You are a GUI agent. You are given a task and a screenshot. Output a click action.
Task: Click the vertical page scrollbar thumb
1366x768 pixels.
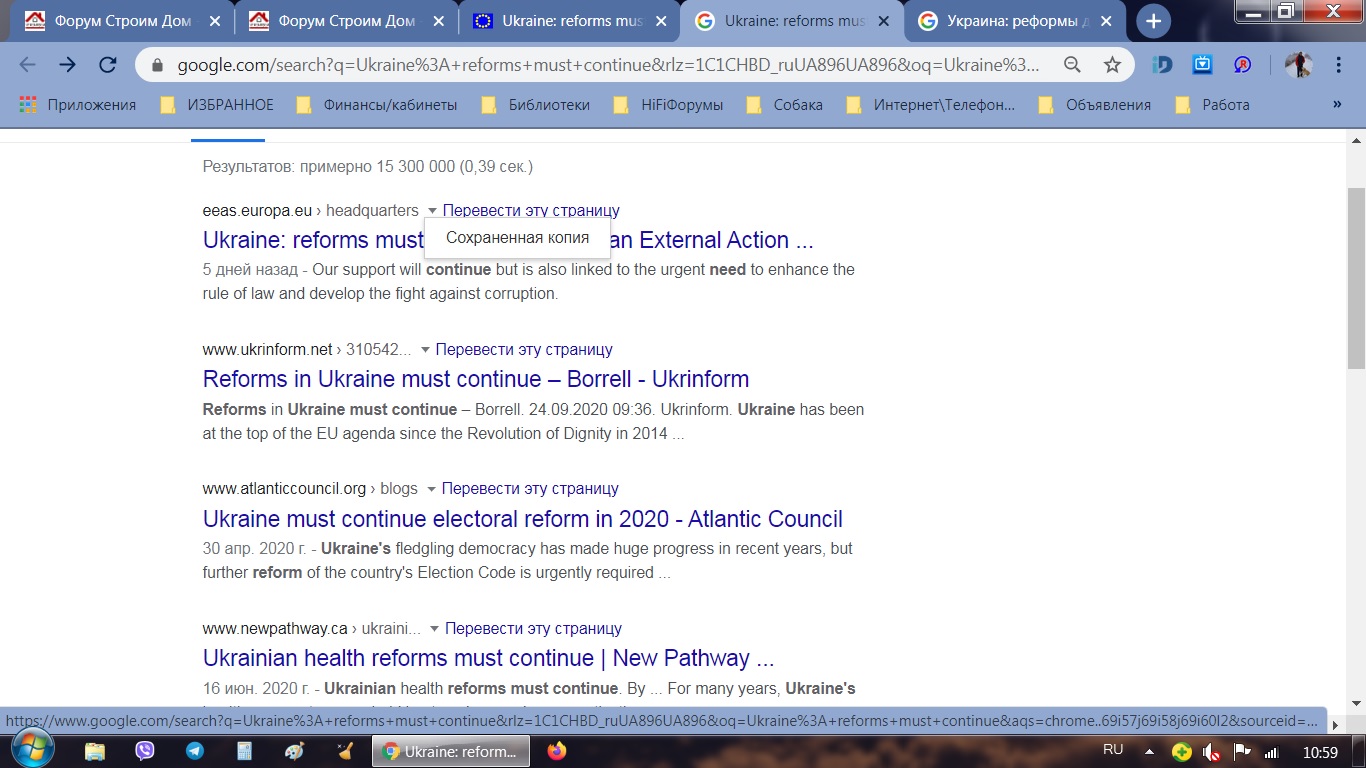[x=1356, y=277]
